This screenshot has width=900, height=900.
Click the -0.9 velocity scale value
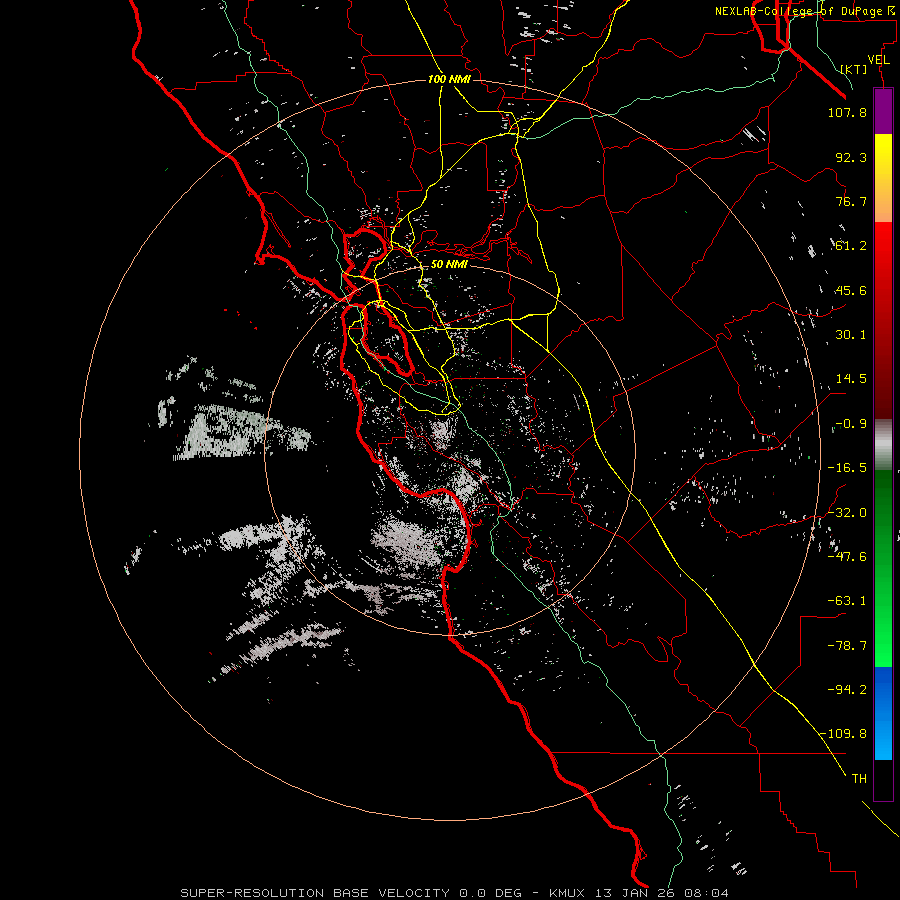click(851, 424)
